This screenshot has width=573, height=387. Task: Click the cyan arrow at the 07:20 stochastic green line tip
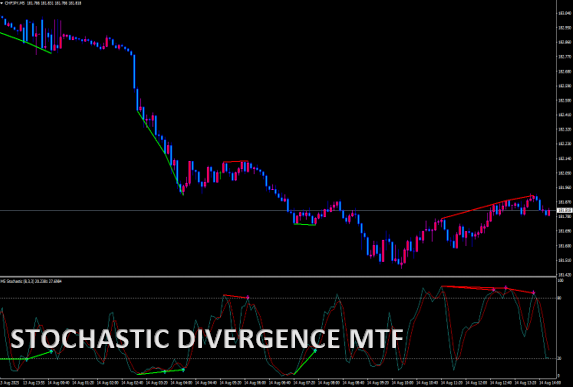(315, 351)
